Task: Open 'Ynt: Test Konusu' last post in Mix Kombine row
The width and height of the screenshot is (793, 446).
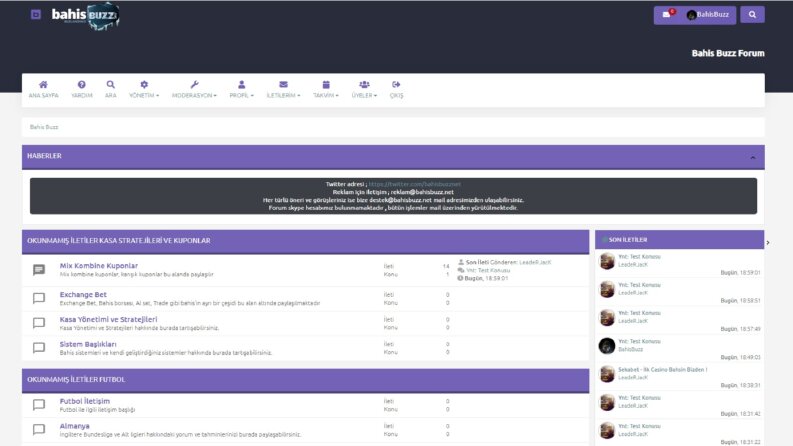Action: (x=488, y=270)
